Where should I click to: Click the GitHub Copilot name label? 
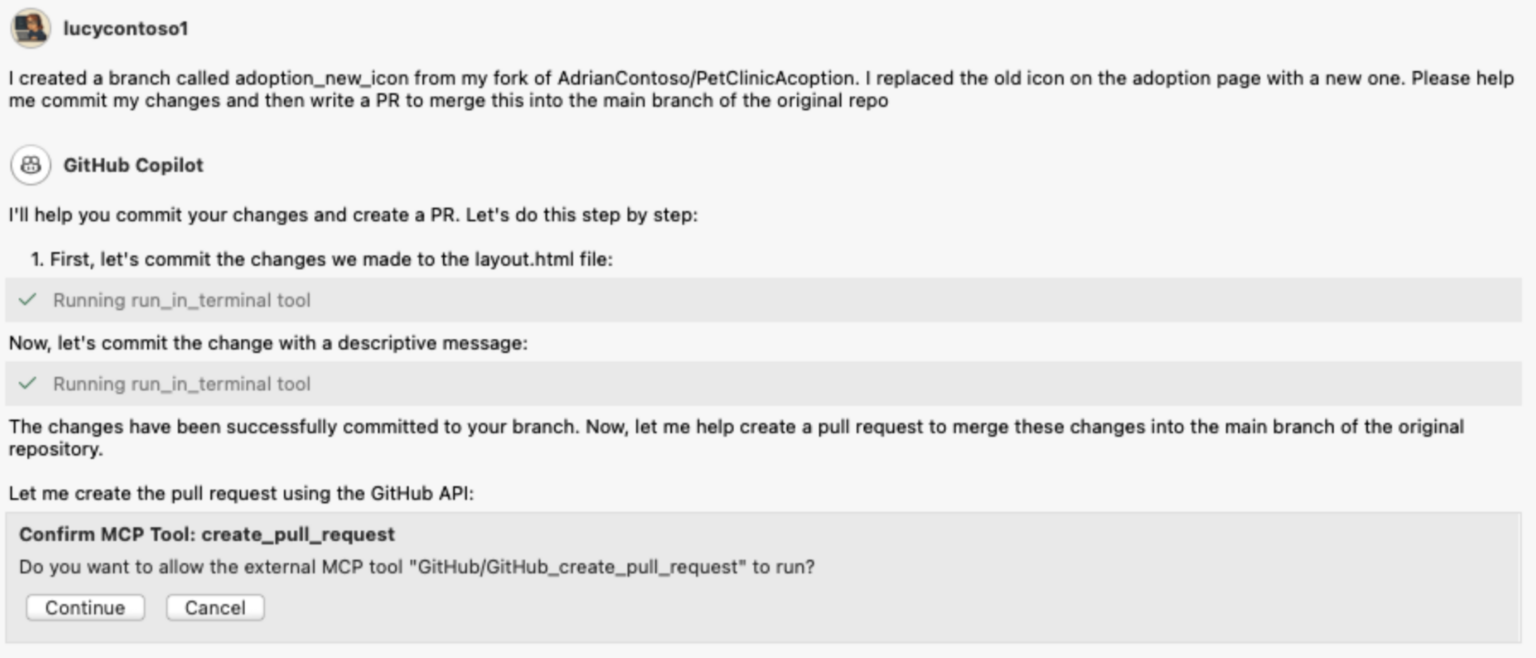pyautogui.click(x=135, y=164)
